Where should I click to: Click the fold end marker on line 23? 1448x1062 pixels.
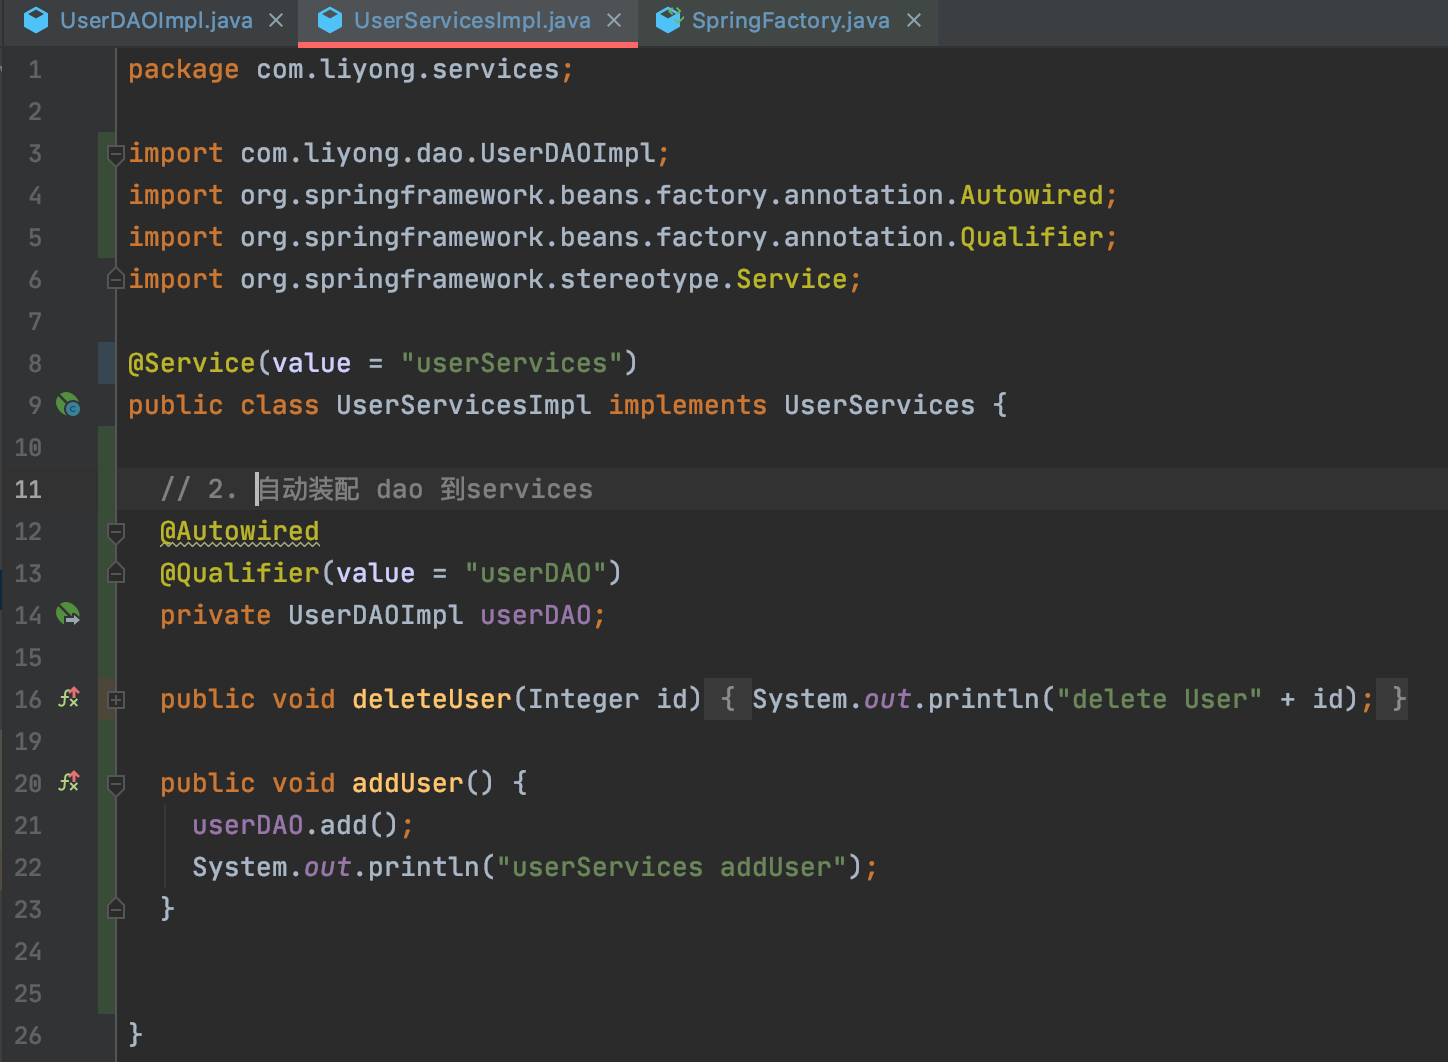pos(116,909)
